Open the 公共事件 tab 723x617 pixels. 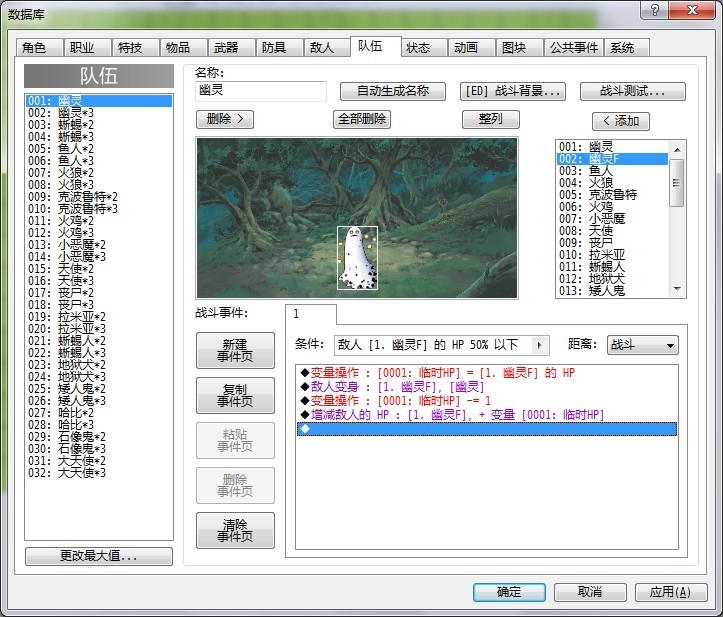[574, 47]
